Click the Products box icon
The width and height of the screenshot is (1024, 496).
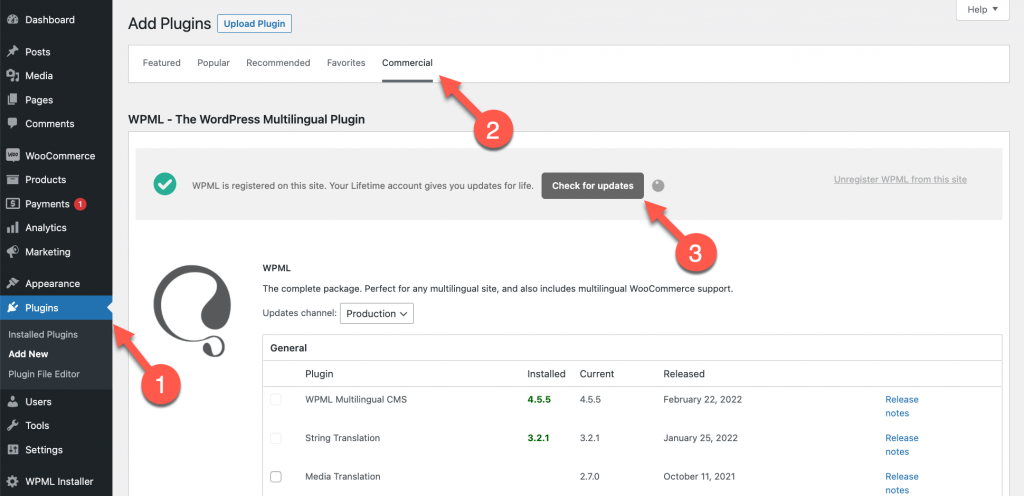12,179
